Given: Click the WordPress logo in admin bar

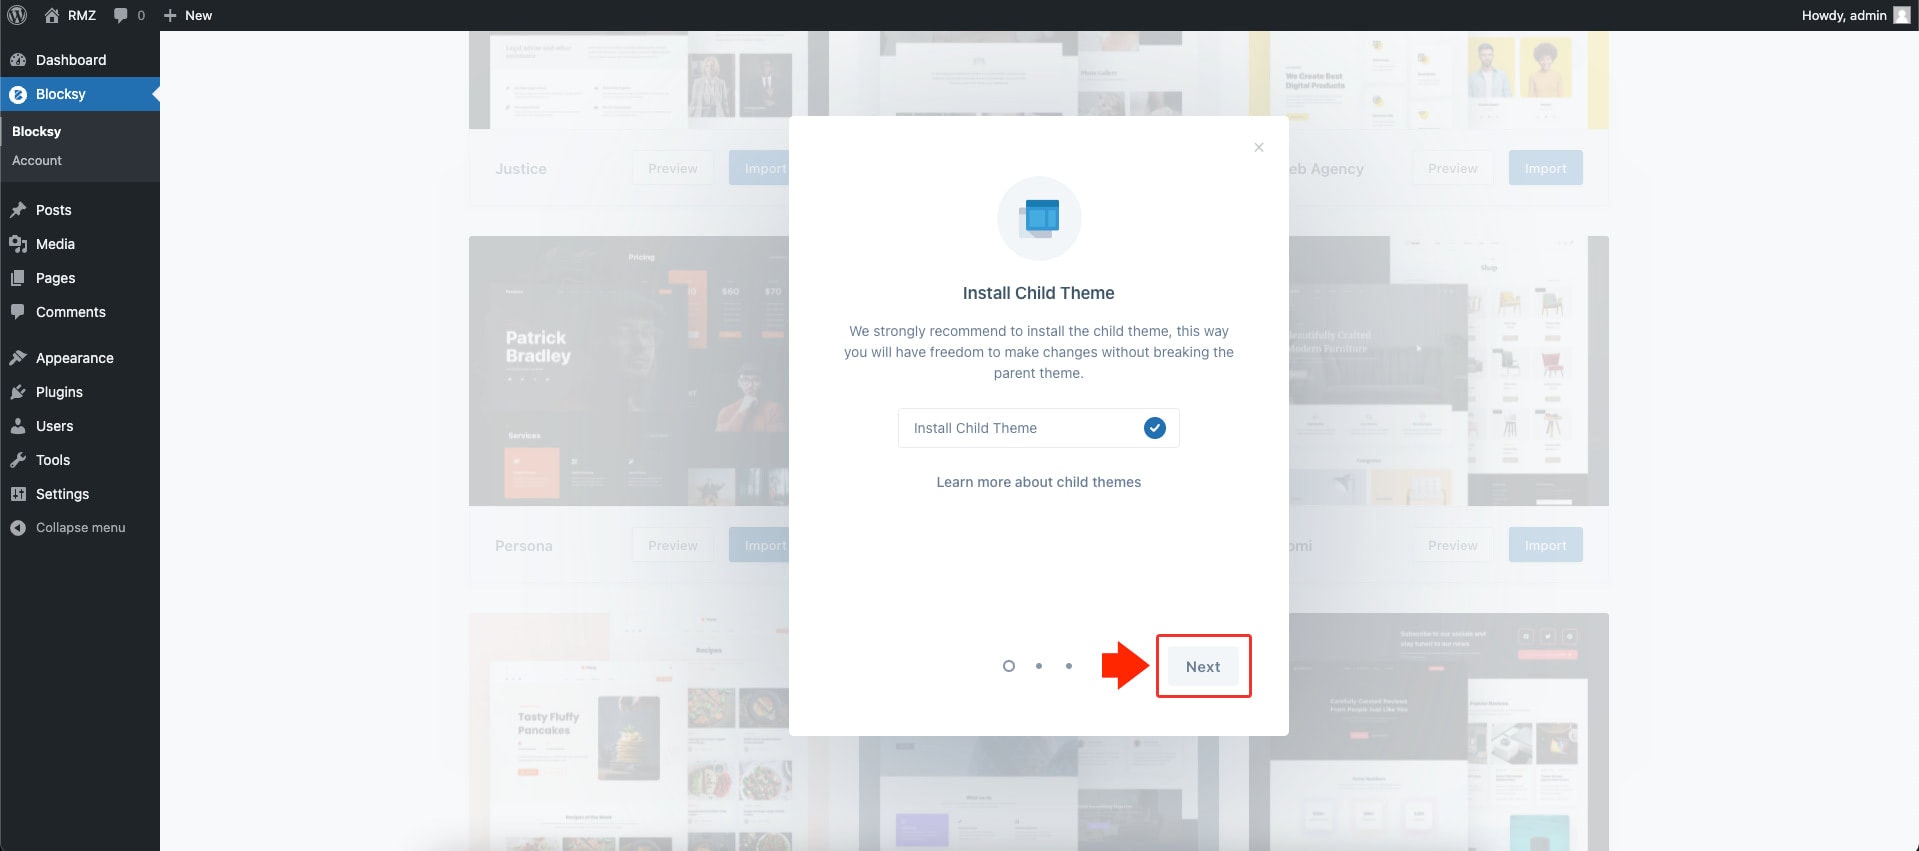Looking at the screenshot, I should coord(17,15).
